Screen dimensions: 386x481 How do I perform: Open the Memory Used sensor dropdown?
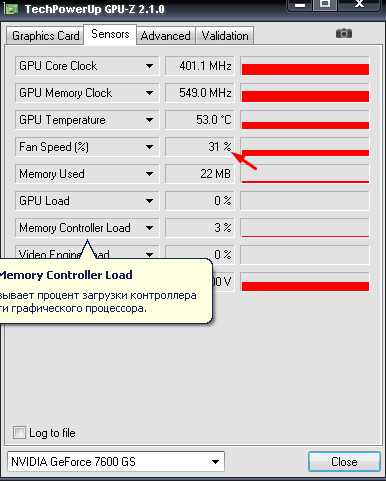[x=149, y=174]
